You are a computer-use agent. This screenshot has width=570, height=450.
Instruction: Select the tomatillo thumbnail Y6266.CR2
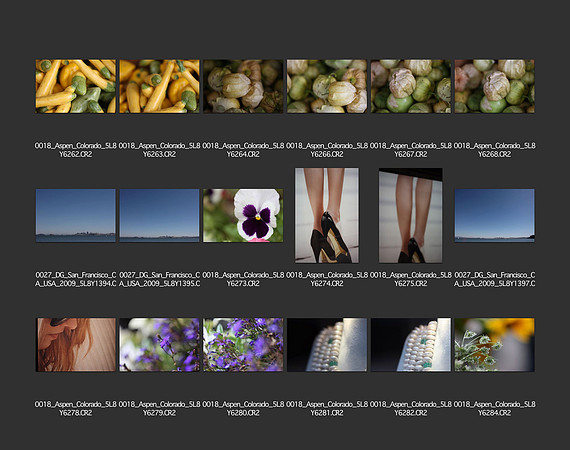(327, 86)
